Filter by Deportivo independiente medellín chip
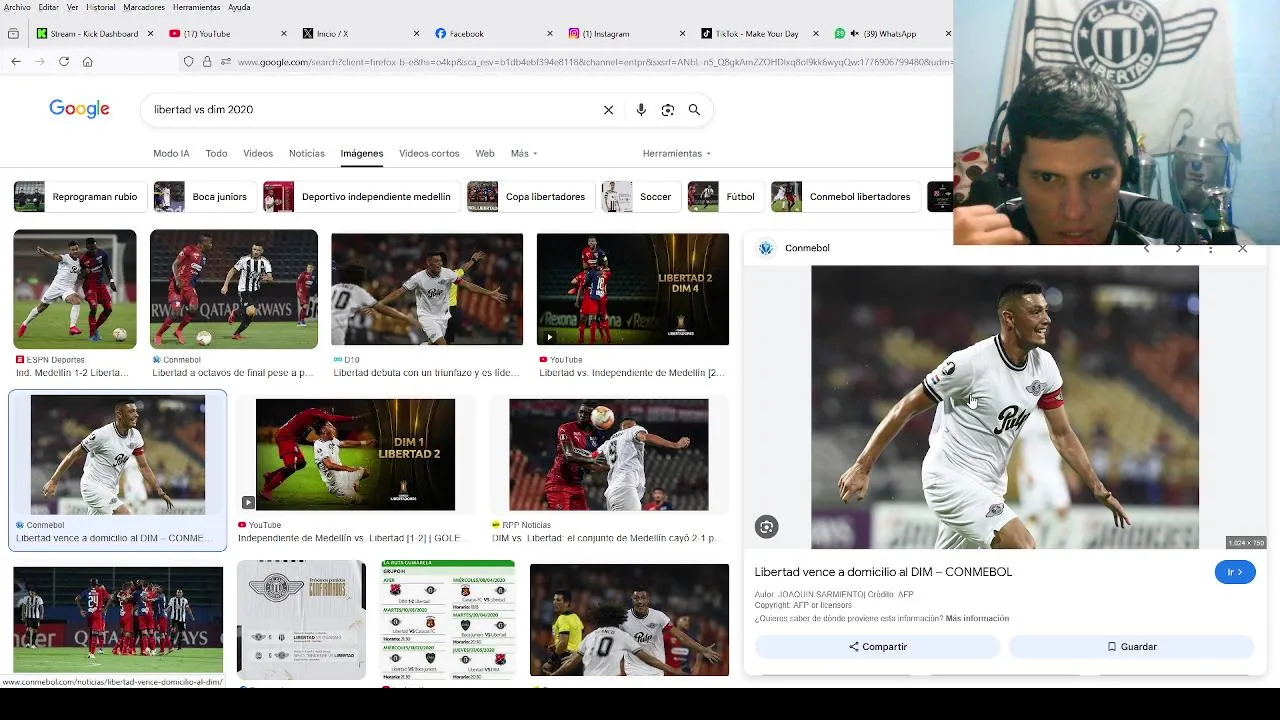Viewport: 1280px width, 720px height. click(x=361, y=197)
